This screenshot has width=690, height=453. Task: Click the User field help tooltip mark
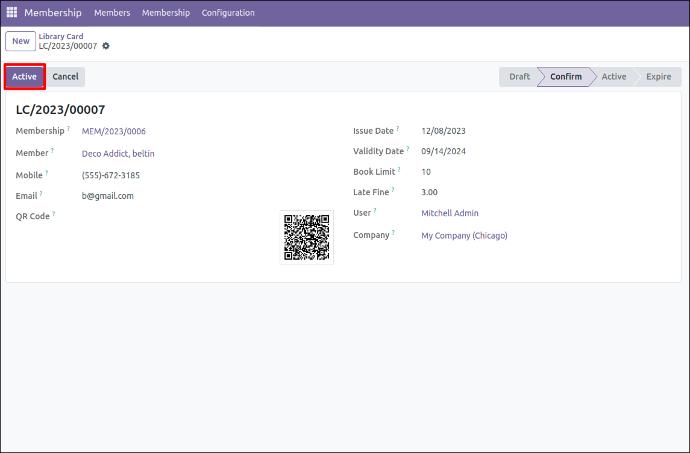tap(375, 210)
